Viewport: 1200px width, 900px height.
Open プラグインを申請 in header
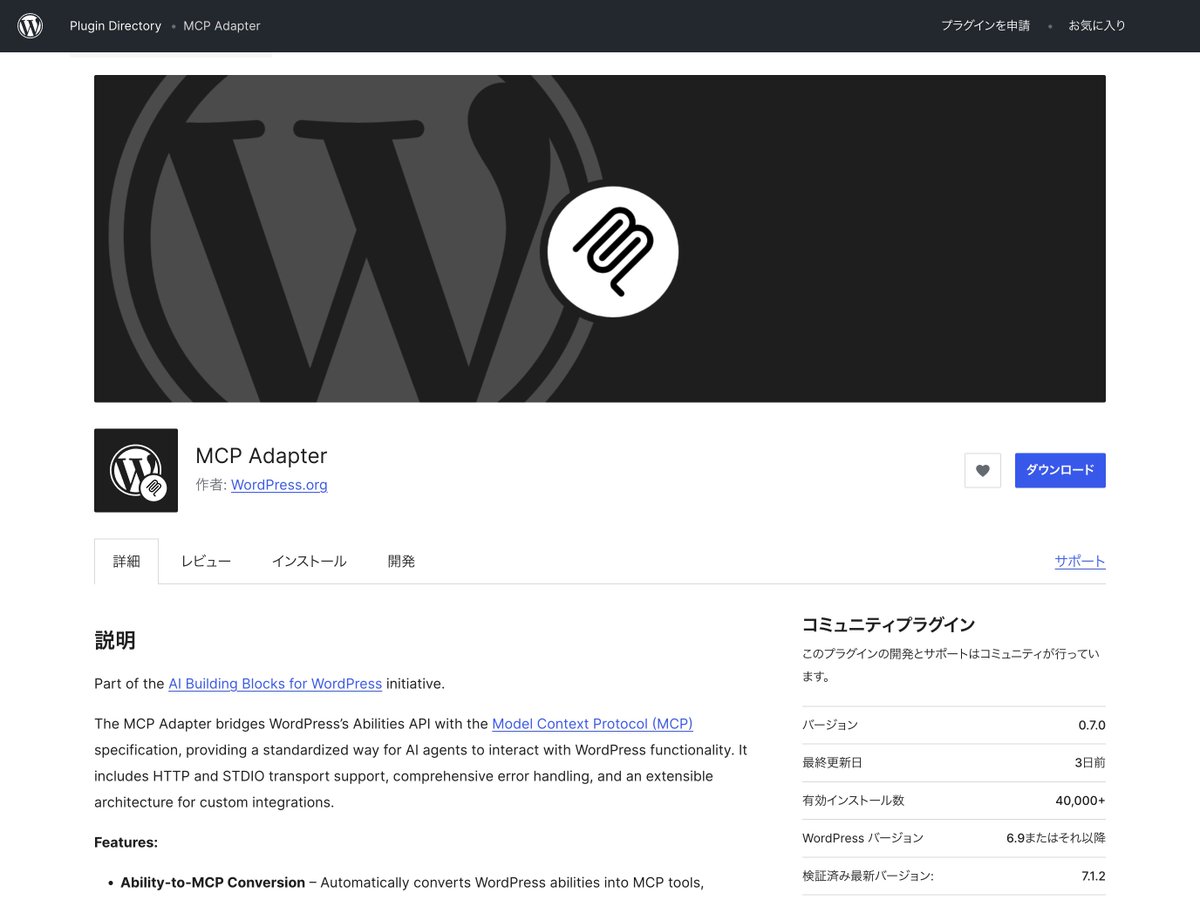tap(985, 26)
